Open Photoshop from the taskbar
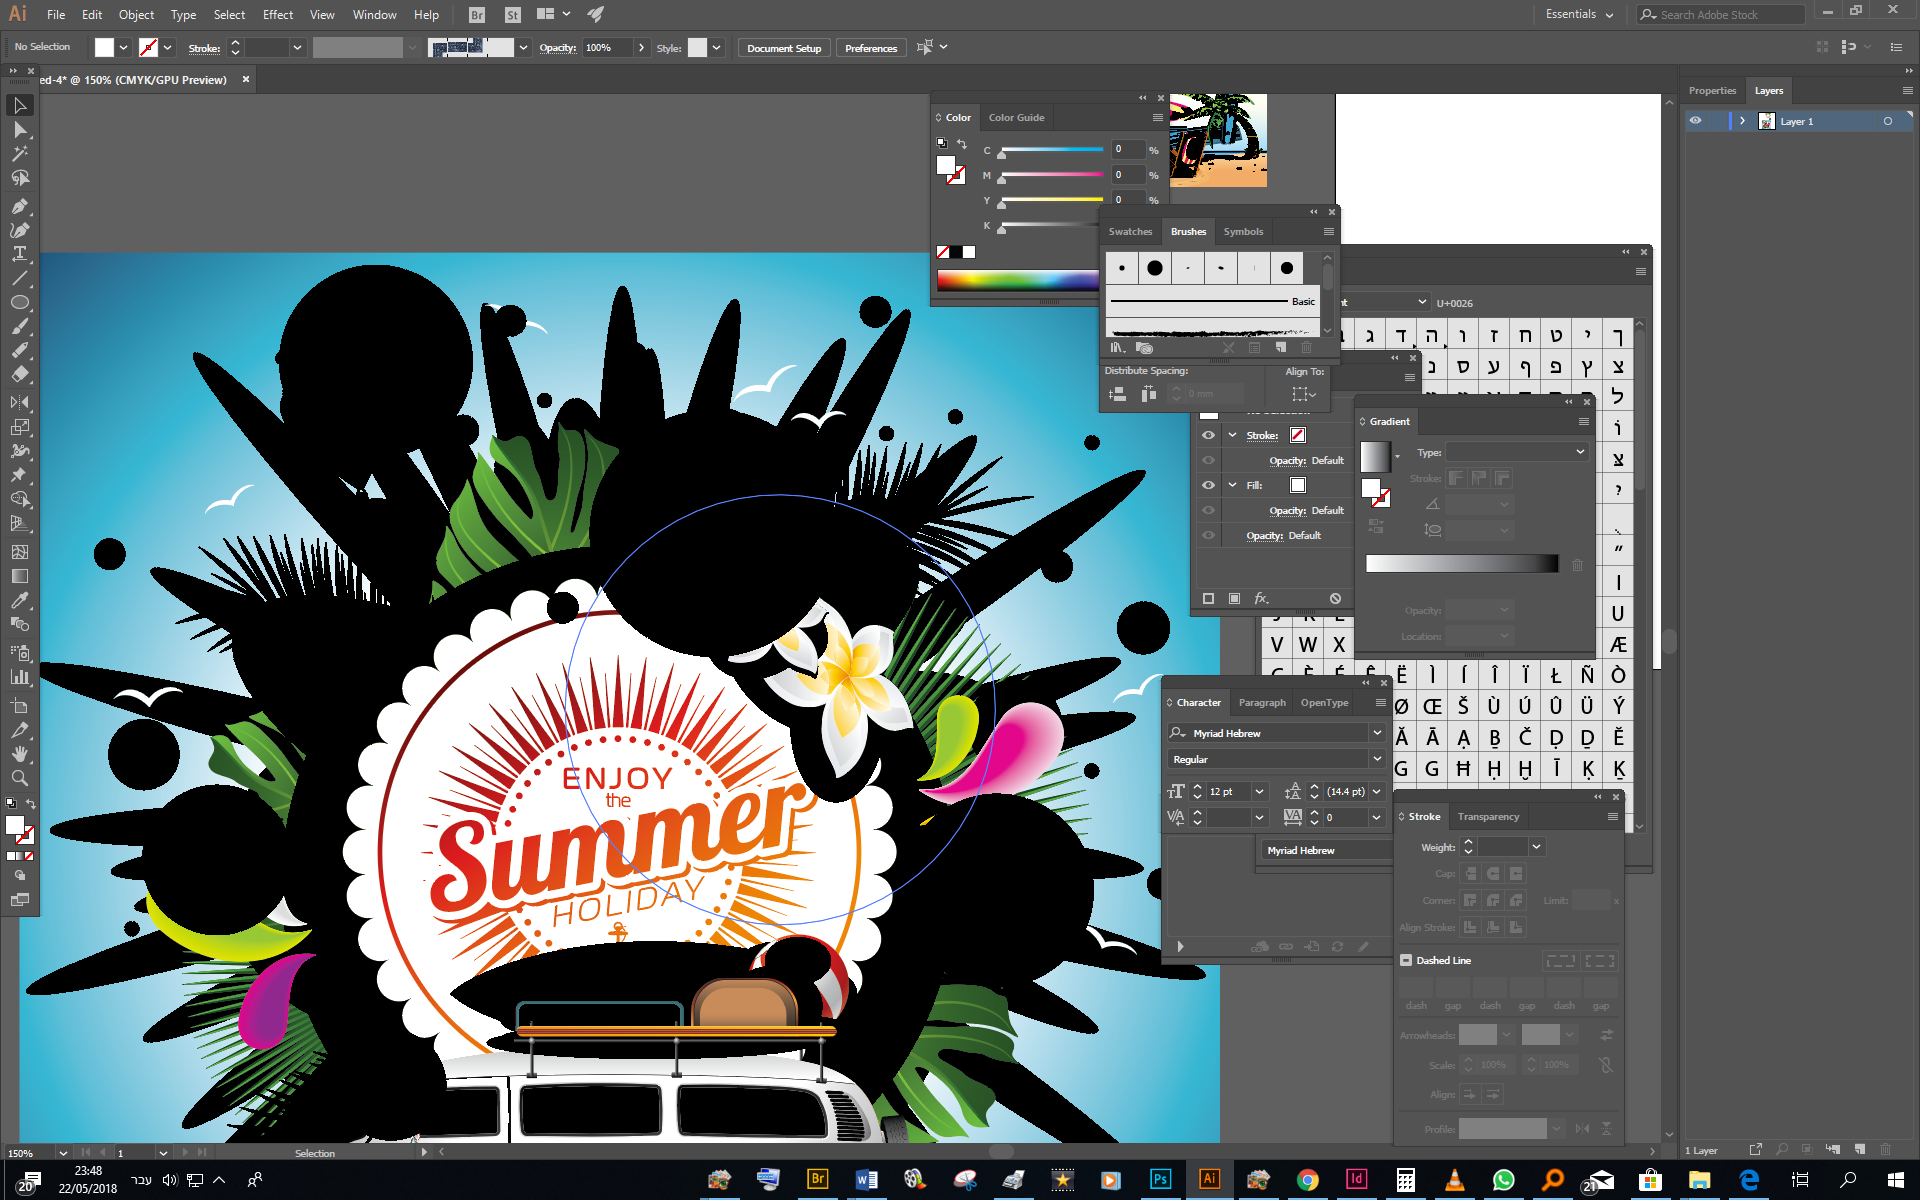This screenshot has height=1200, width=1920. point(1160,1179)
